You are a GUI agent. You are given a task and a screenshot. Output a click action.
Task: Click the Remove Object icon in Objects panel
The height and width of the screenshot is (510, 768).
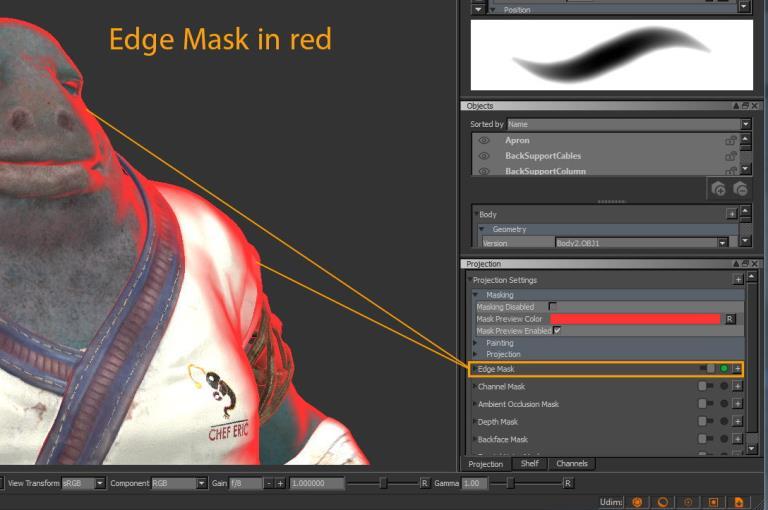pyautogui.click(x=740, y=189)
